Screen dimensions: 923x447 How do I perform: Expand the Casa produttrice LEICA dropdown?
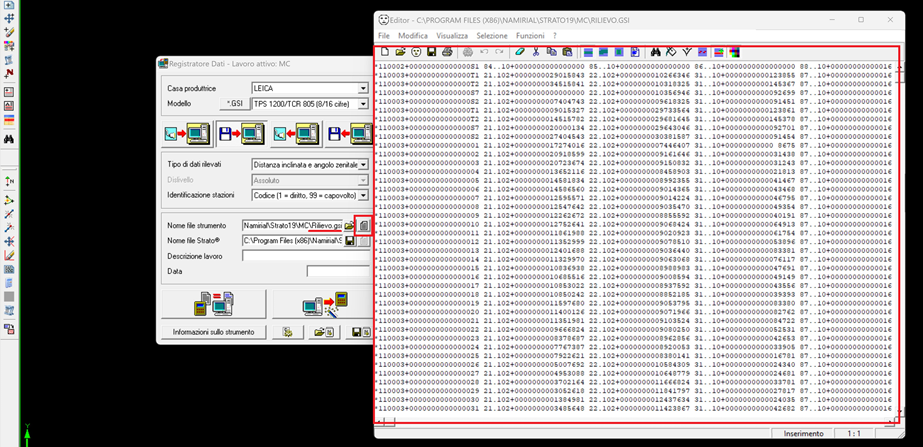click(363, 89)
